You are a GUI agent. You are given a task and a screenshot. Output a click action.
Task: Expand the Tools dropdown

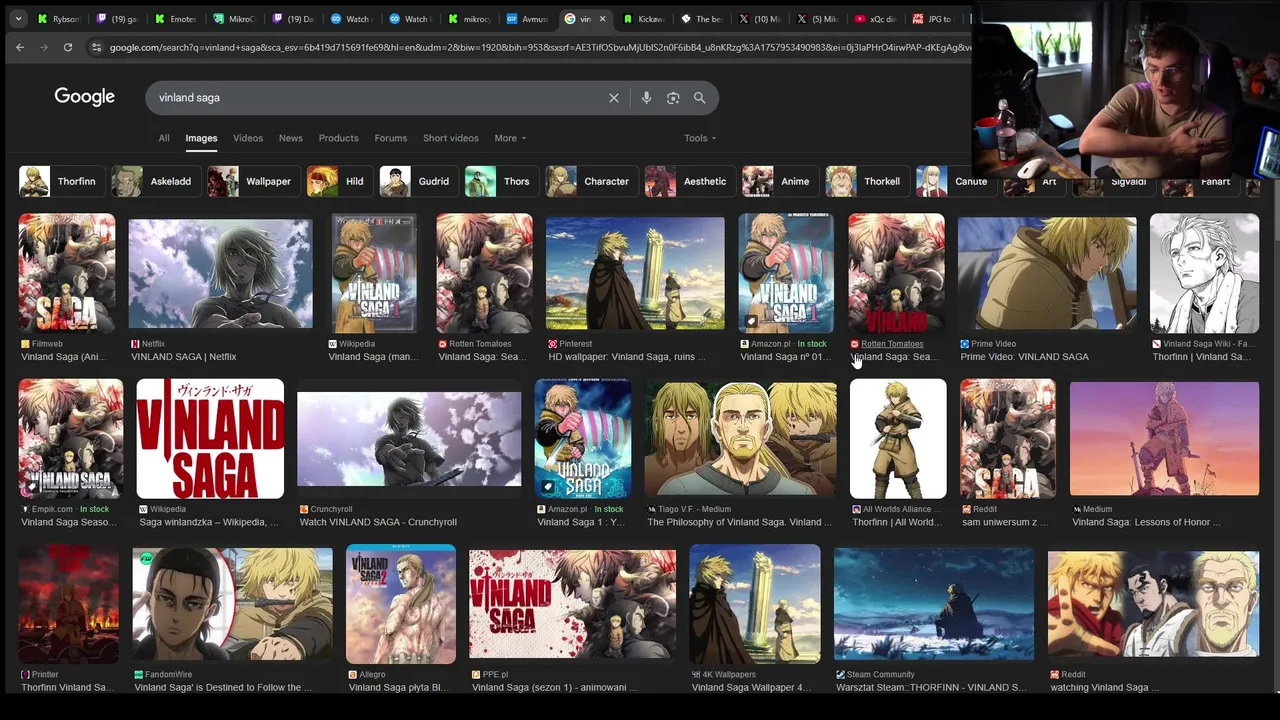tap(700, 138)
